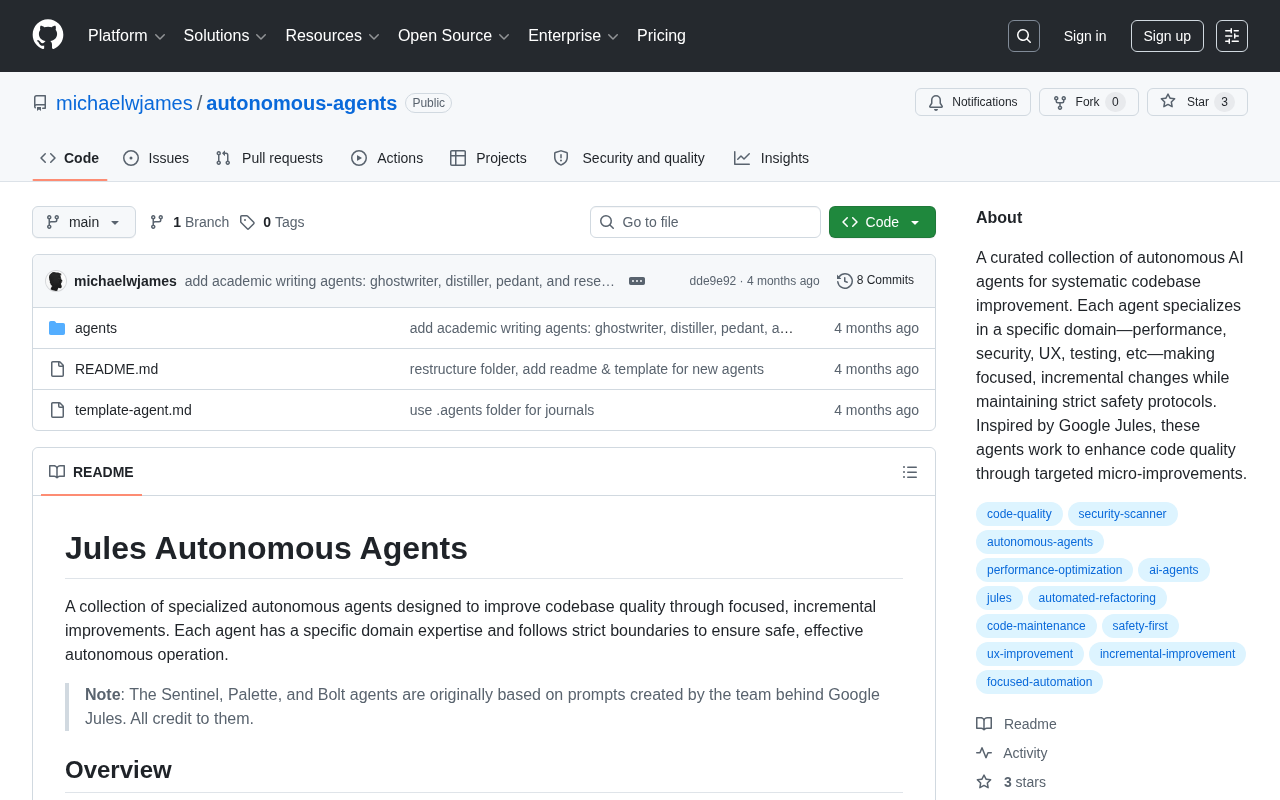This screenshot has height=800, width=1280.
Task: Star the autonomous-agents repository
Action: pos(1197,102)
